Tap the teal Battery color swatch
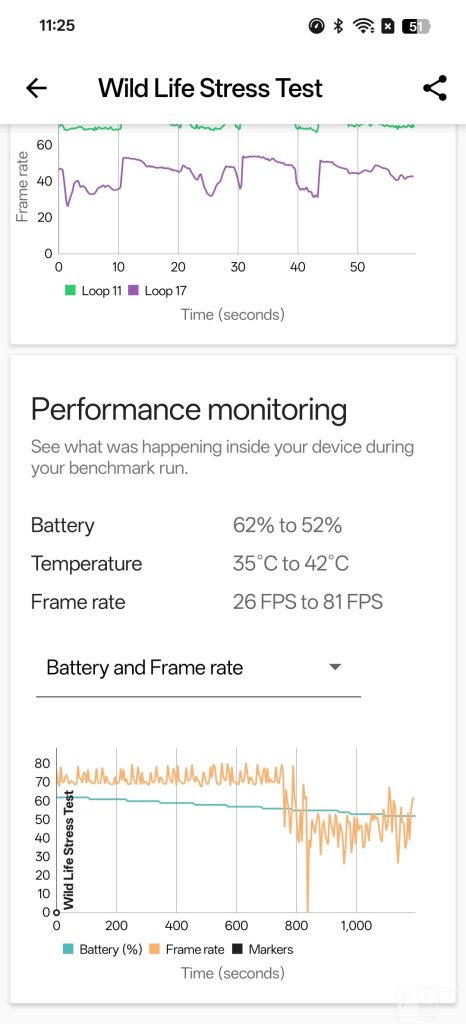Image resolution: width=466 pixels, height=1024 pixels. pos(69,950)
